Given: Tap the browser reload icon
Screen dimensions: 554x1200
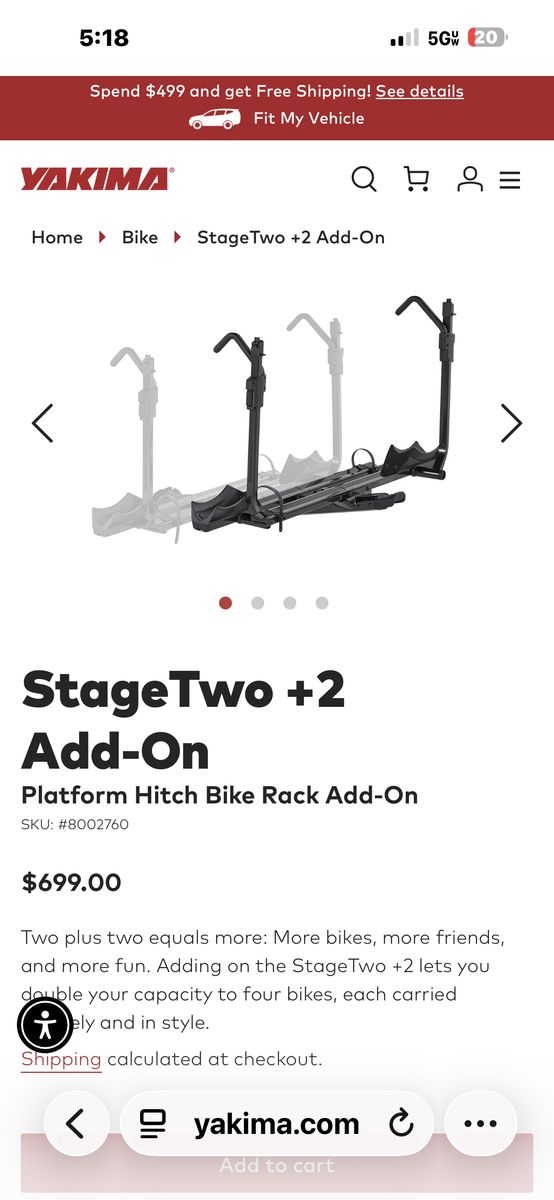Looking at the screenshot, I should tap(401, 1124).
